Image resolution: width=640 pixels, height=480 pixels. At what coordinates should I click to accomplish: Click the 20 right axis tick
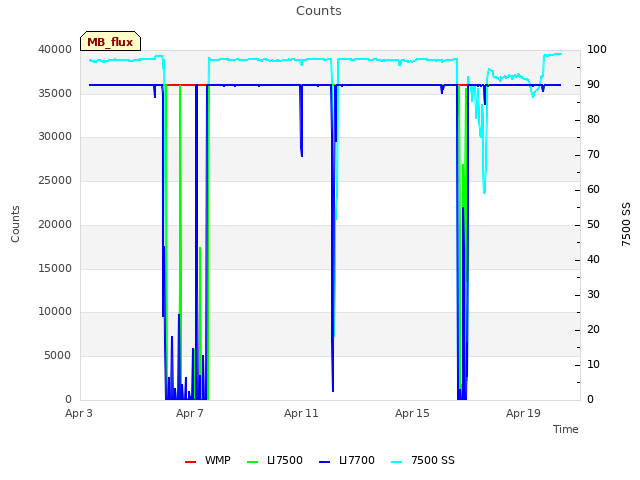pyautogui.click(x=593, y=330)
